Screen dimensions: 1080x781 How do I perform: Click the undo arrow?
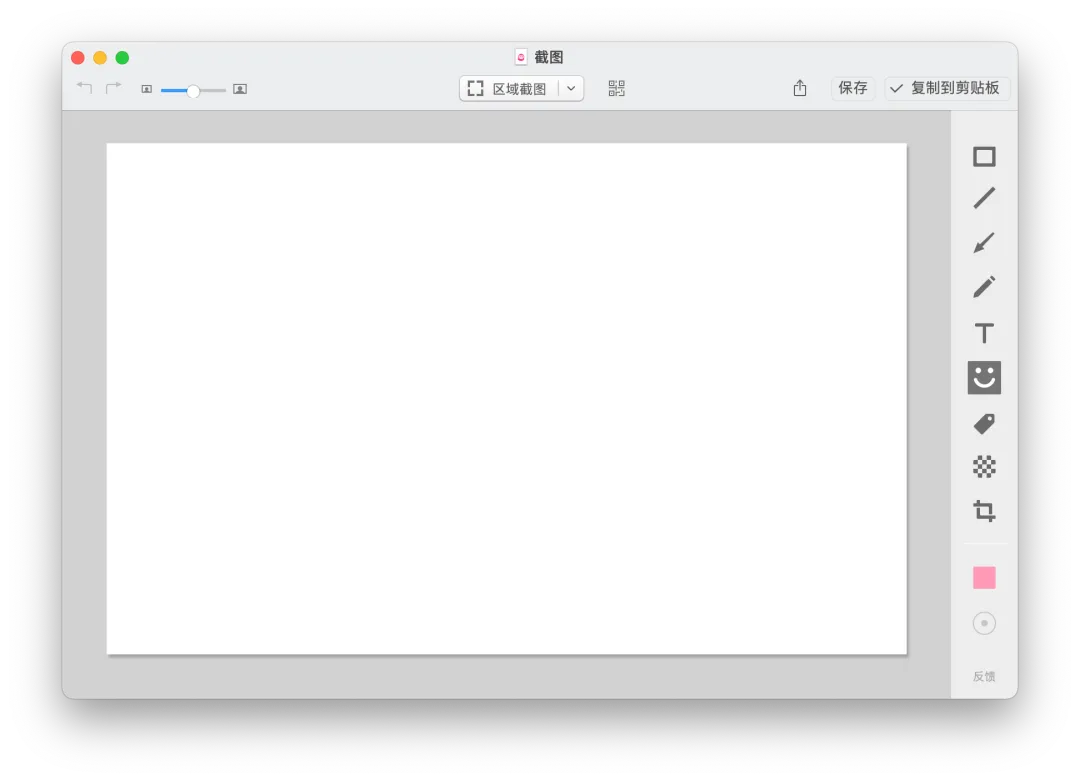click(x=84, y=87)
